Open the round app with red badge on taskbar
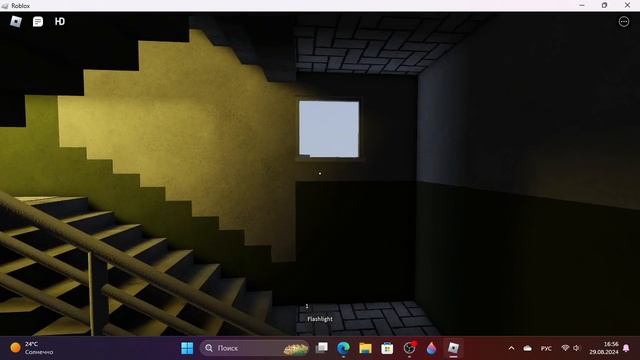 [409, 347]
